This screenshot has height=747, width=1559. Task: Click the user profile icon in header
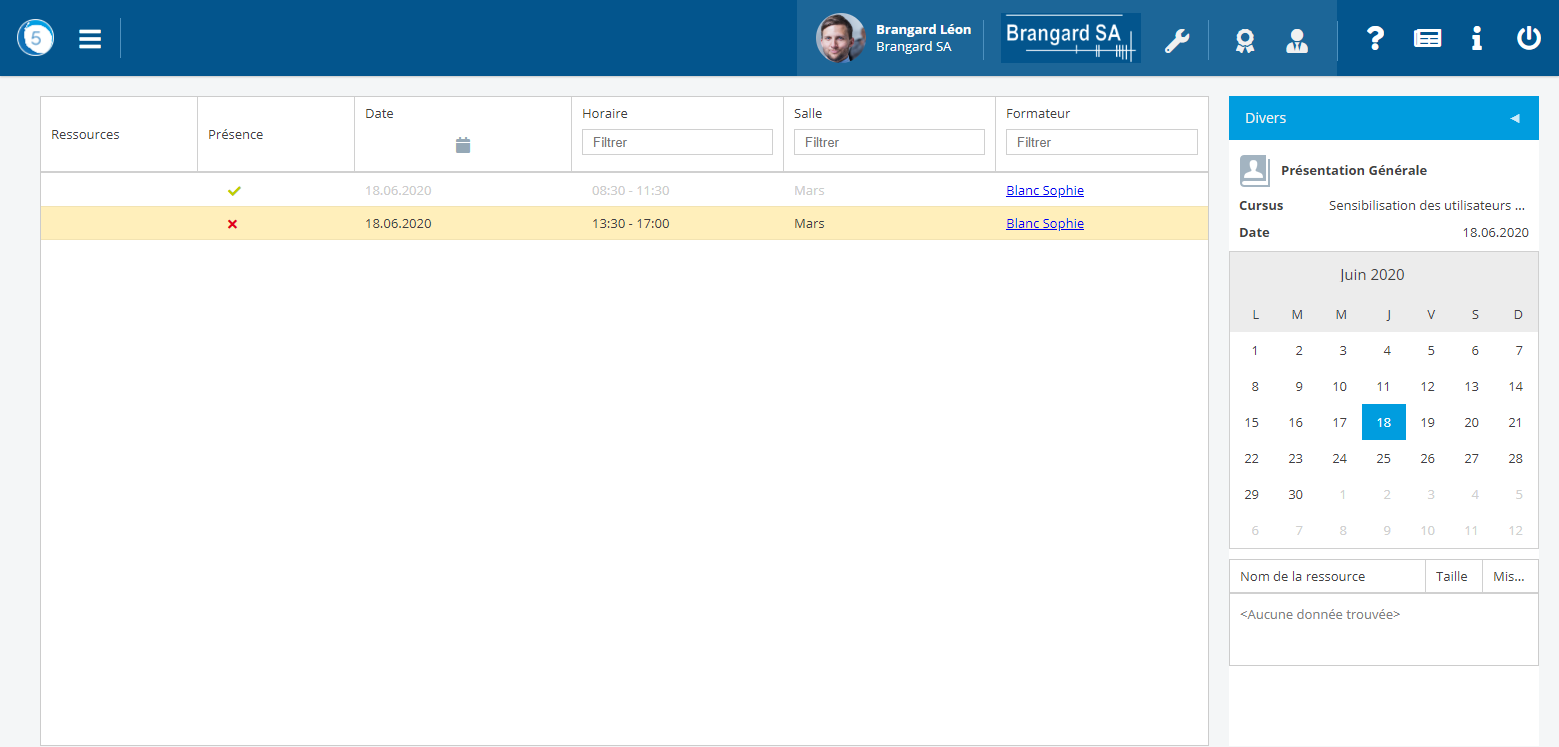coord(1297,40)
